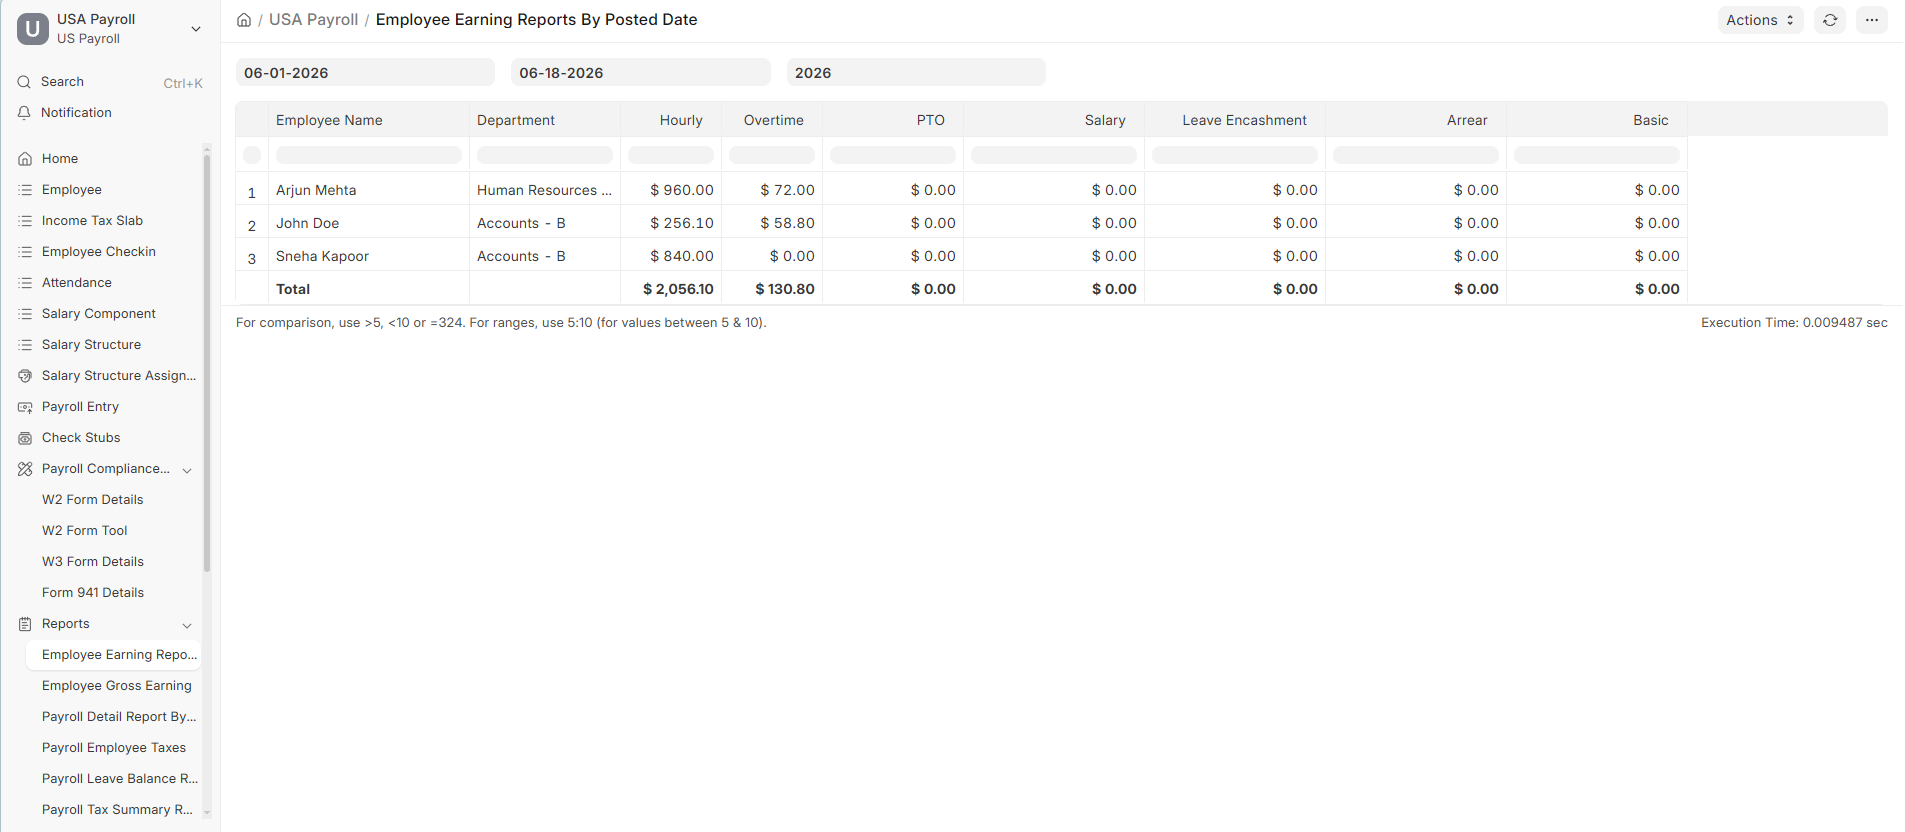Go to Income Tax Slab

click(92, 221)
